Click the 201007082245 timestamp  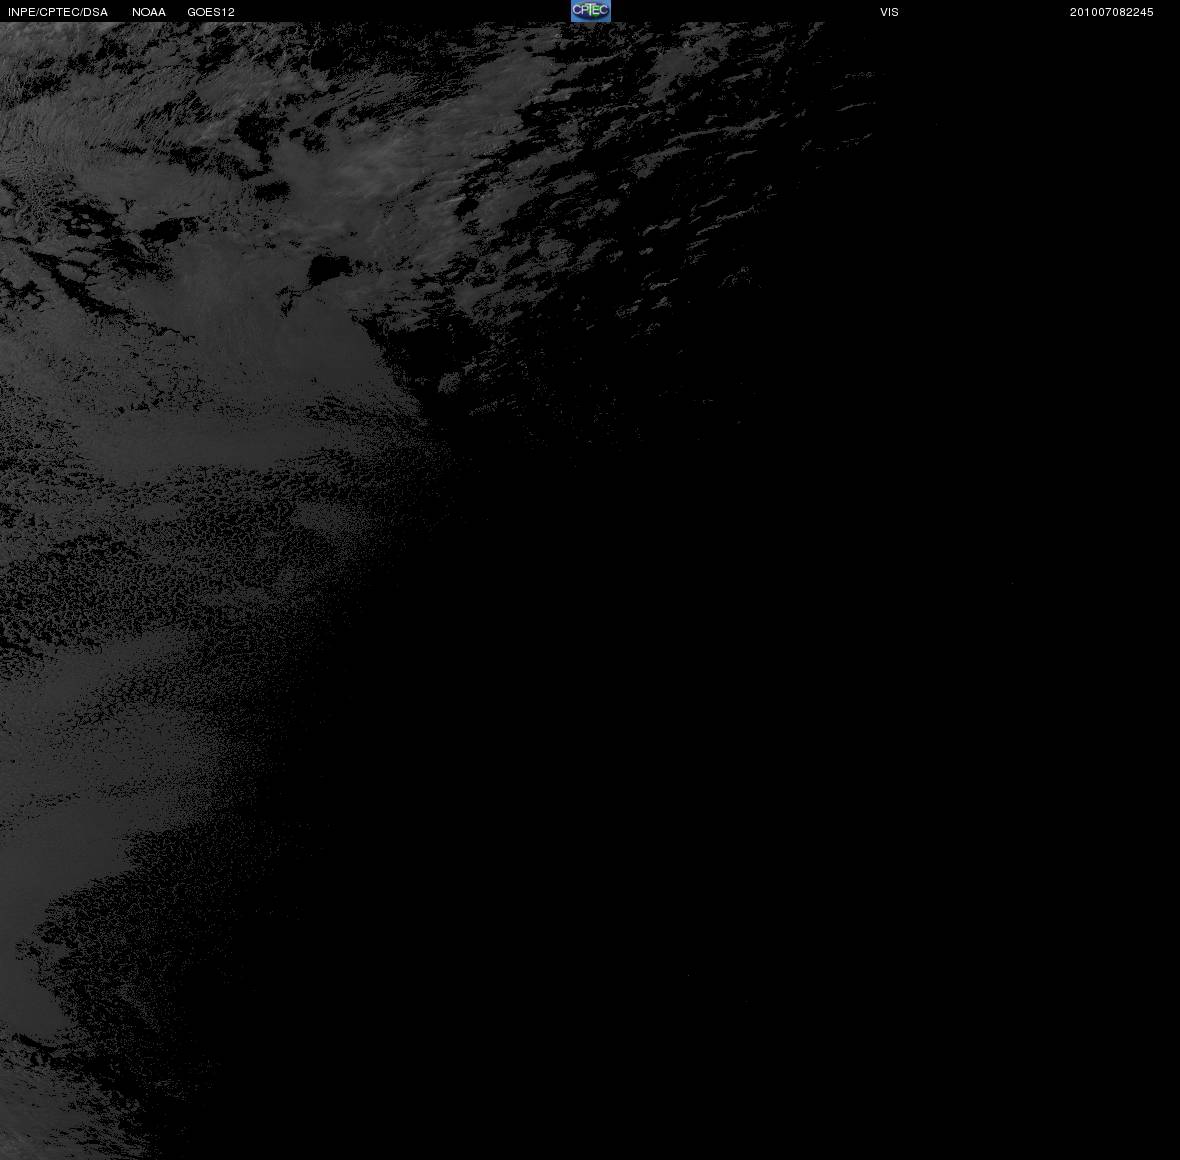(1112, 12)
